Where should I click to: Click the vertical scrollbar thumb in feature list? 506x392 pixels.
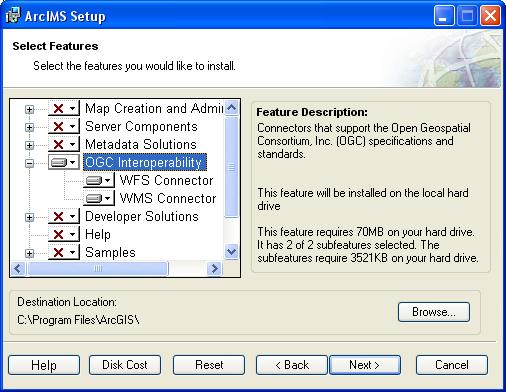[x=231, y=167]
